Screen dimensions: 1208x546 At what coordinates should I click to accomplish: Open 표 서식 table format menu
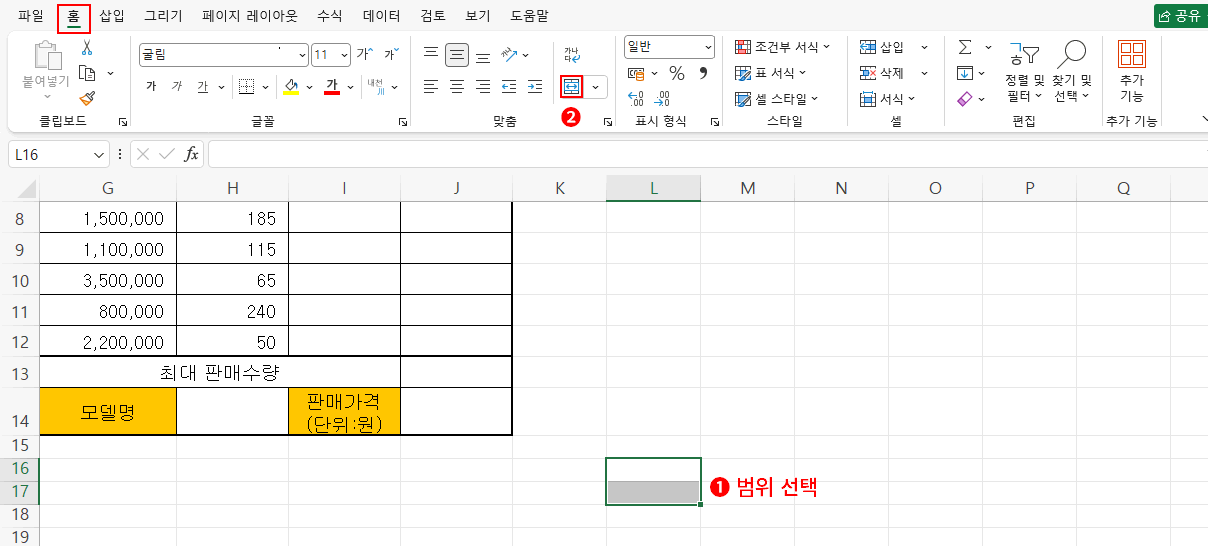click(x=770, y=73)
